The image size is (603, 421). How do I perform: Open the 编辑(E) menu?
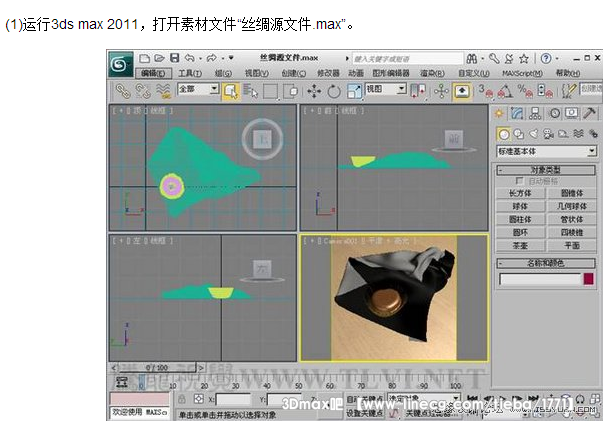pyautogui.click(x=154, y=73)
